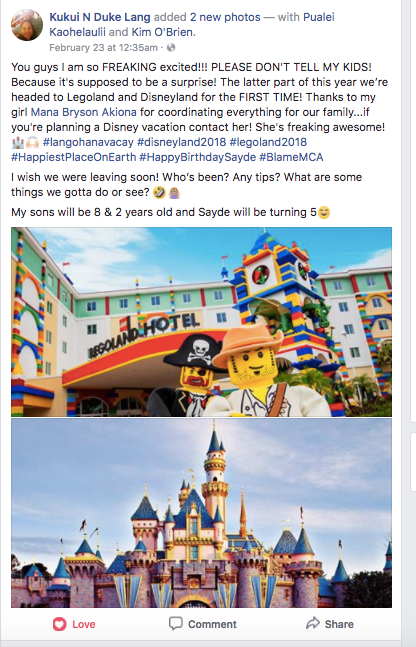
Task: Open the #HappiestPlaceOnEarth hashtag
Action: 73,157
